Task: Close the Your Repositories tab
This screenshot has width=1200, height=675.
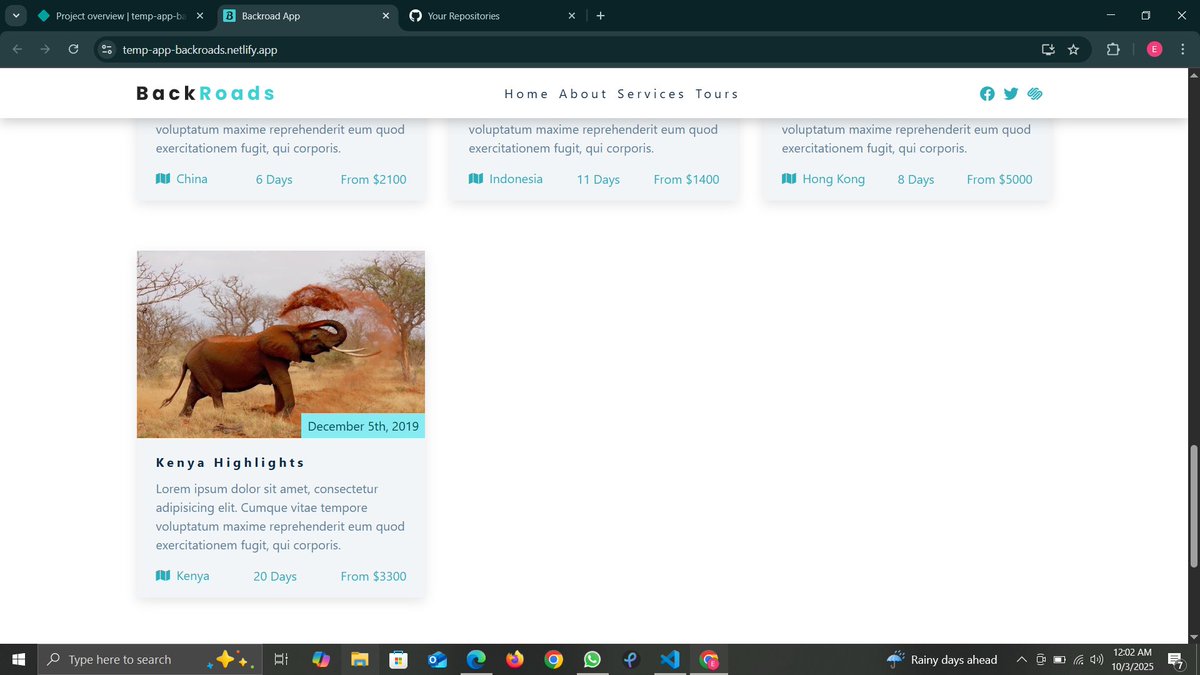Action: click(572, 16)
